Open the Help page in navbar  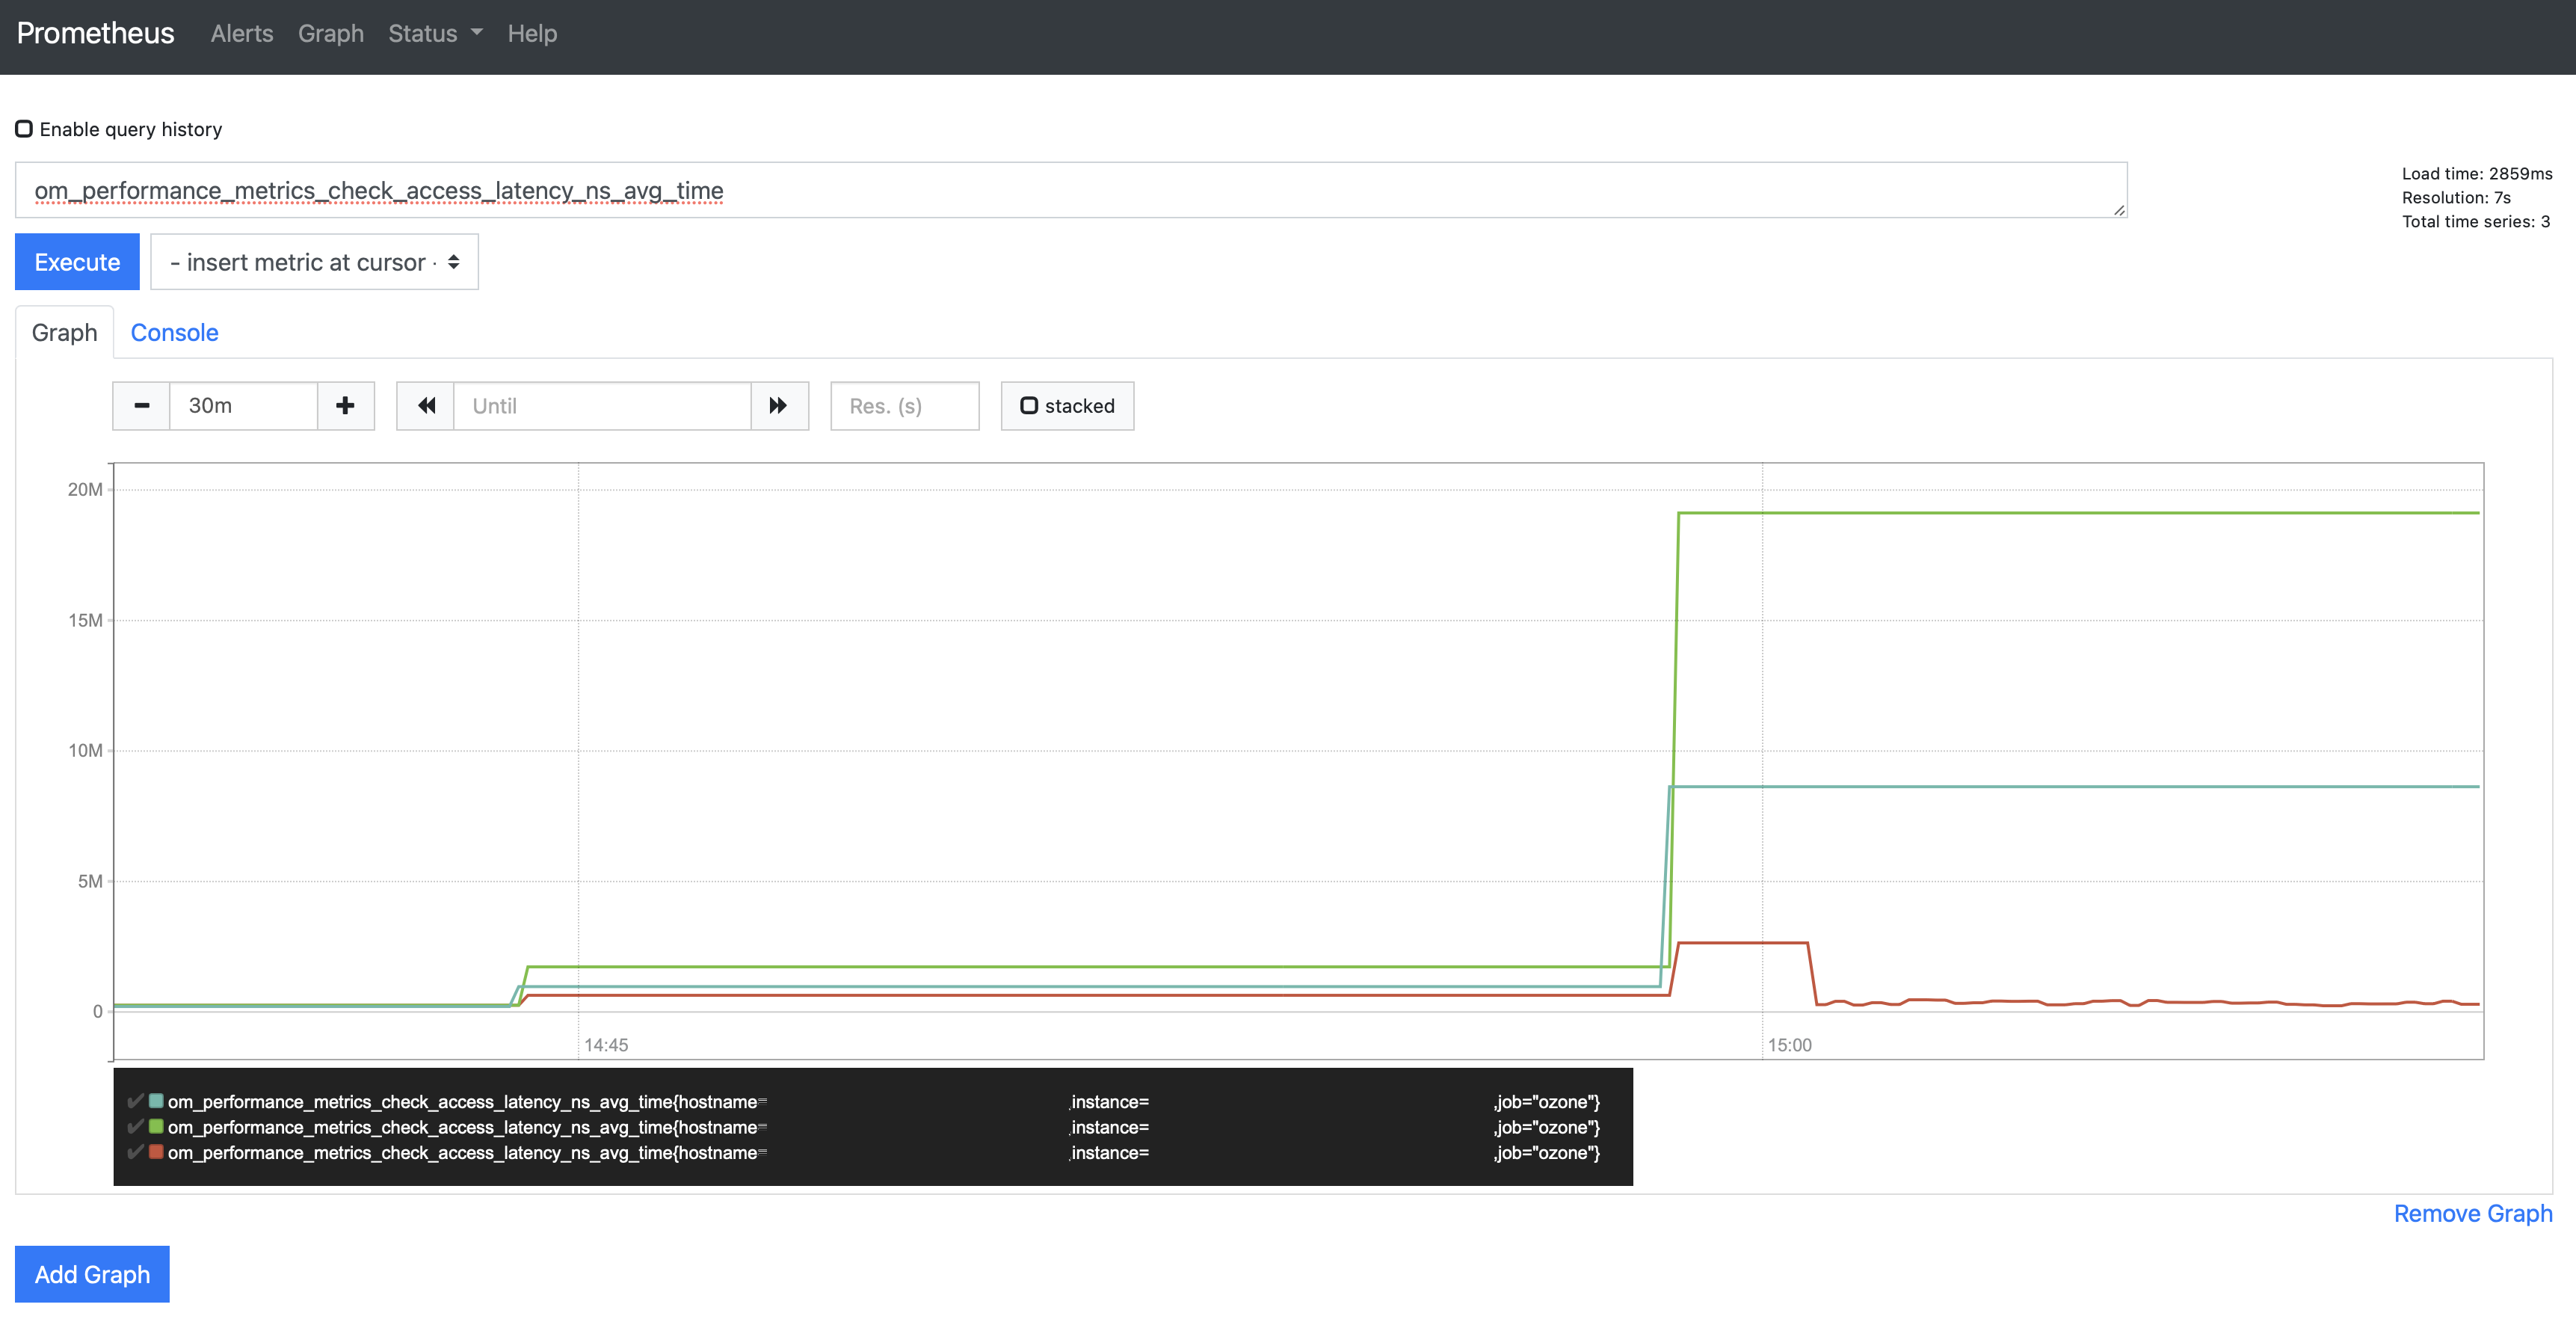(x=531, y=34)
